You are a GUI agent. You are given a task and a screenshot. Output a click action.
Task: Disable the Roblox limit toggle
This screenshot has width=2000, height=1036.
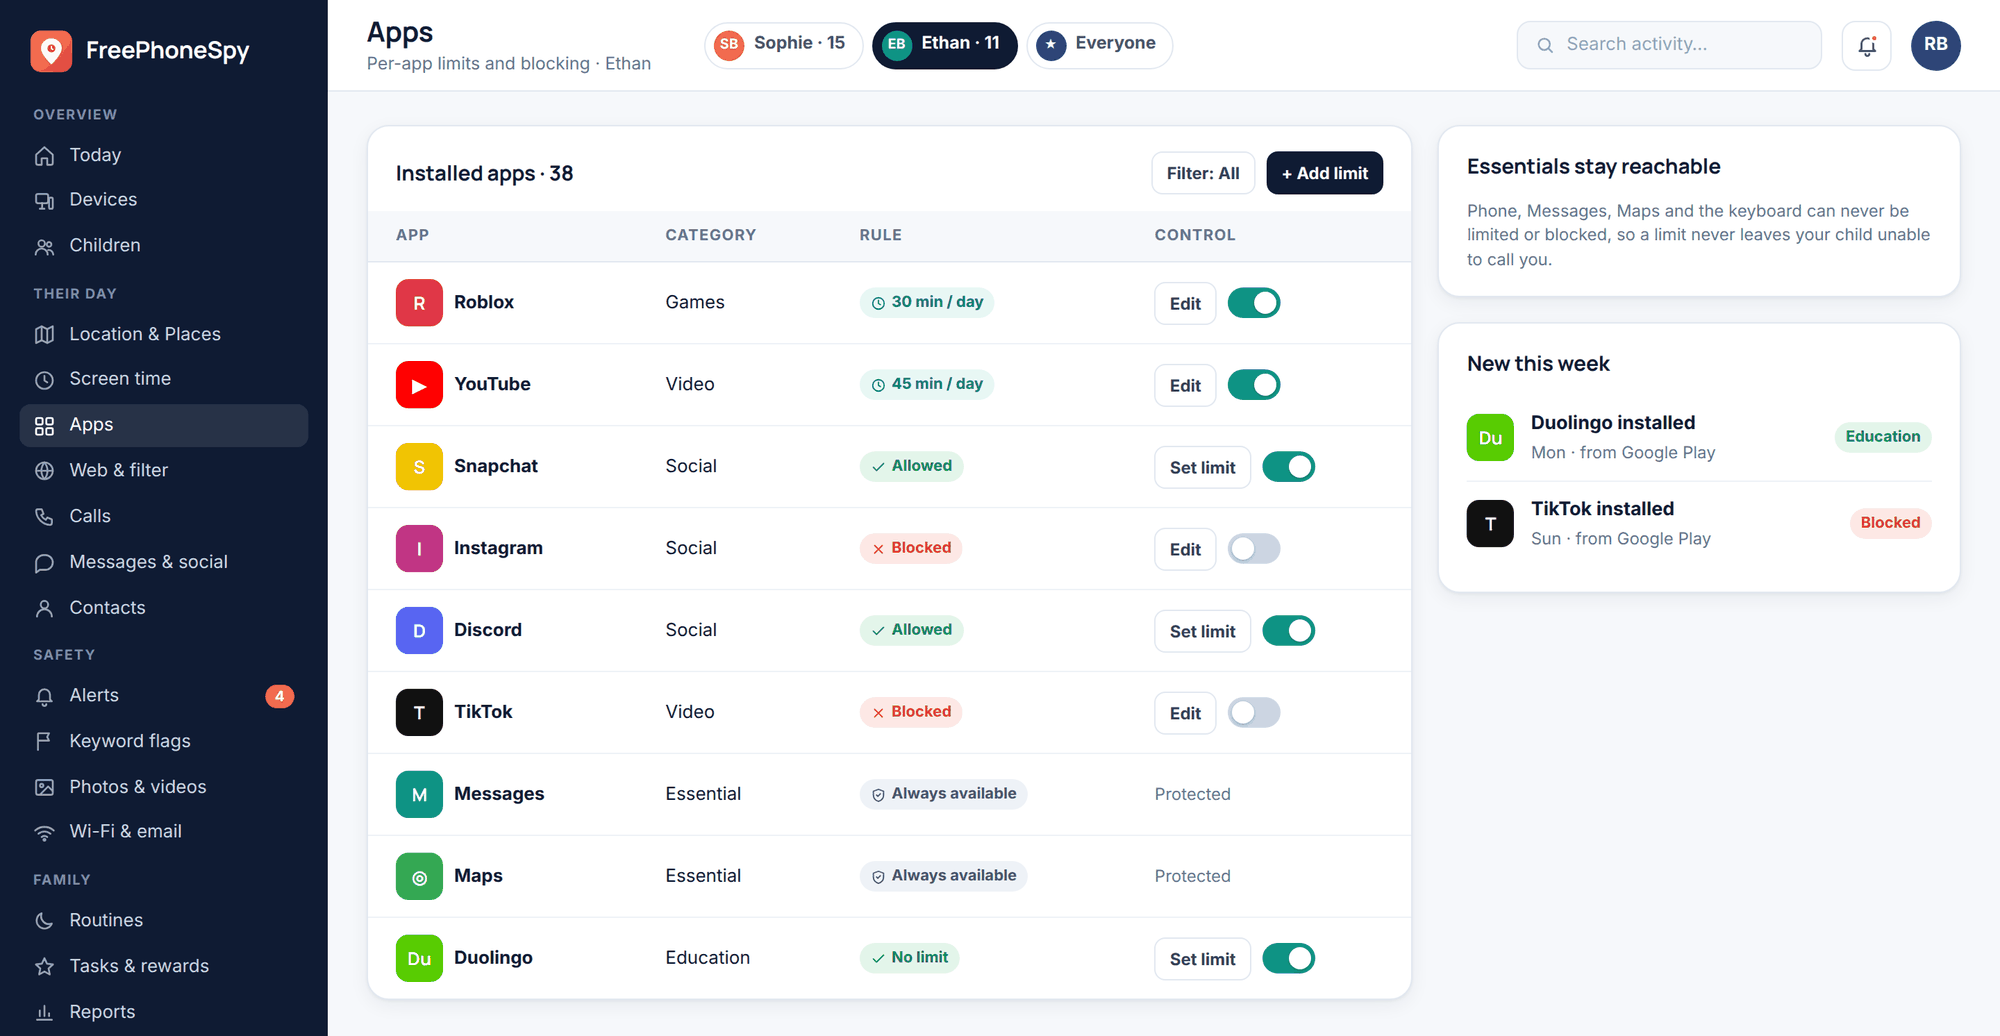[x=1254, y=303]
